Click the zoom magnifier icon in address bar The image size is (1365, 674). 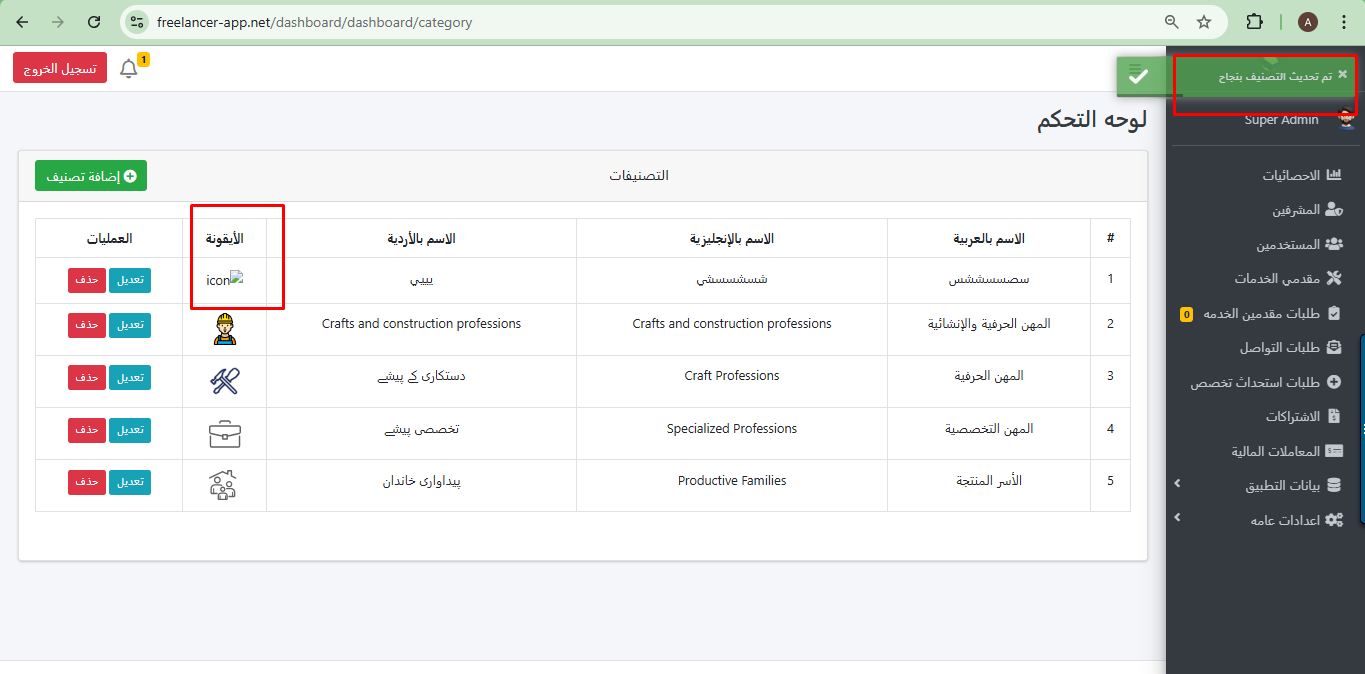click(1172, 22)
